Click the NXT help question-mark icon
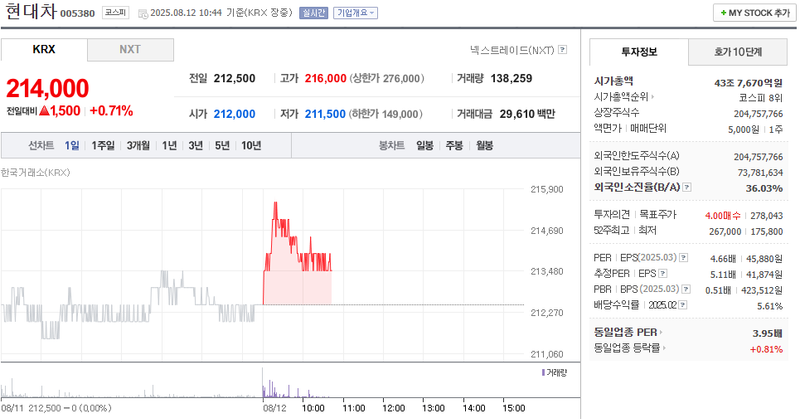Screen dimensions: 800x419 (562, 50)
